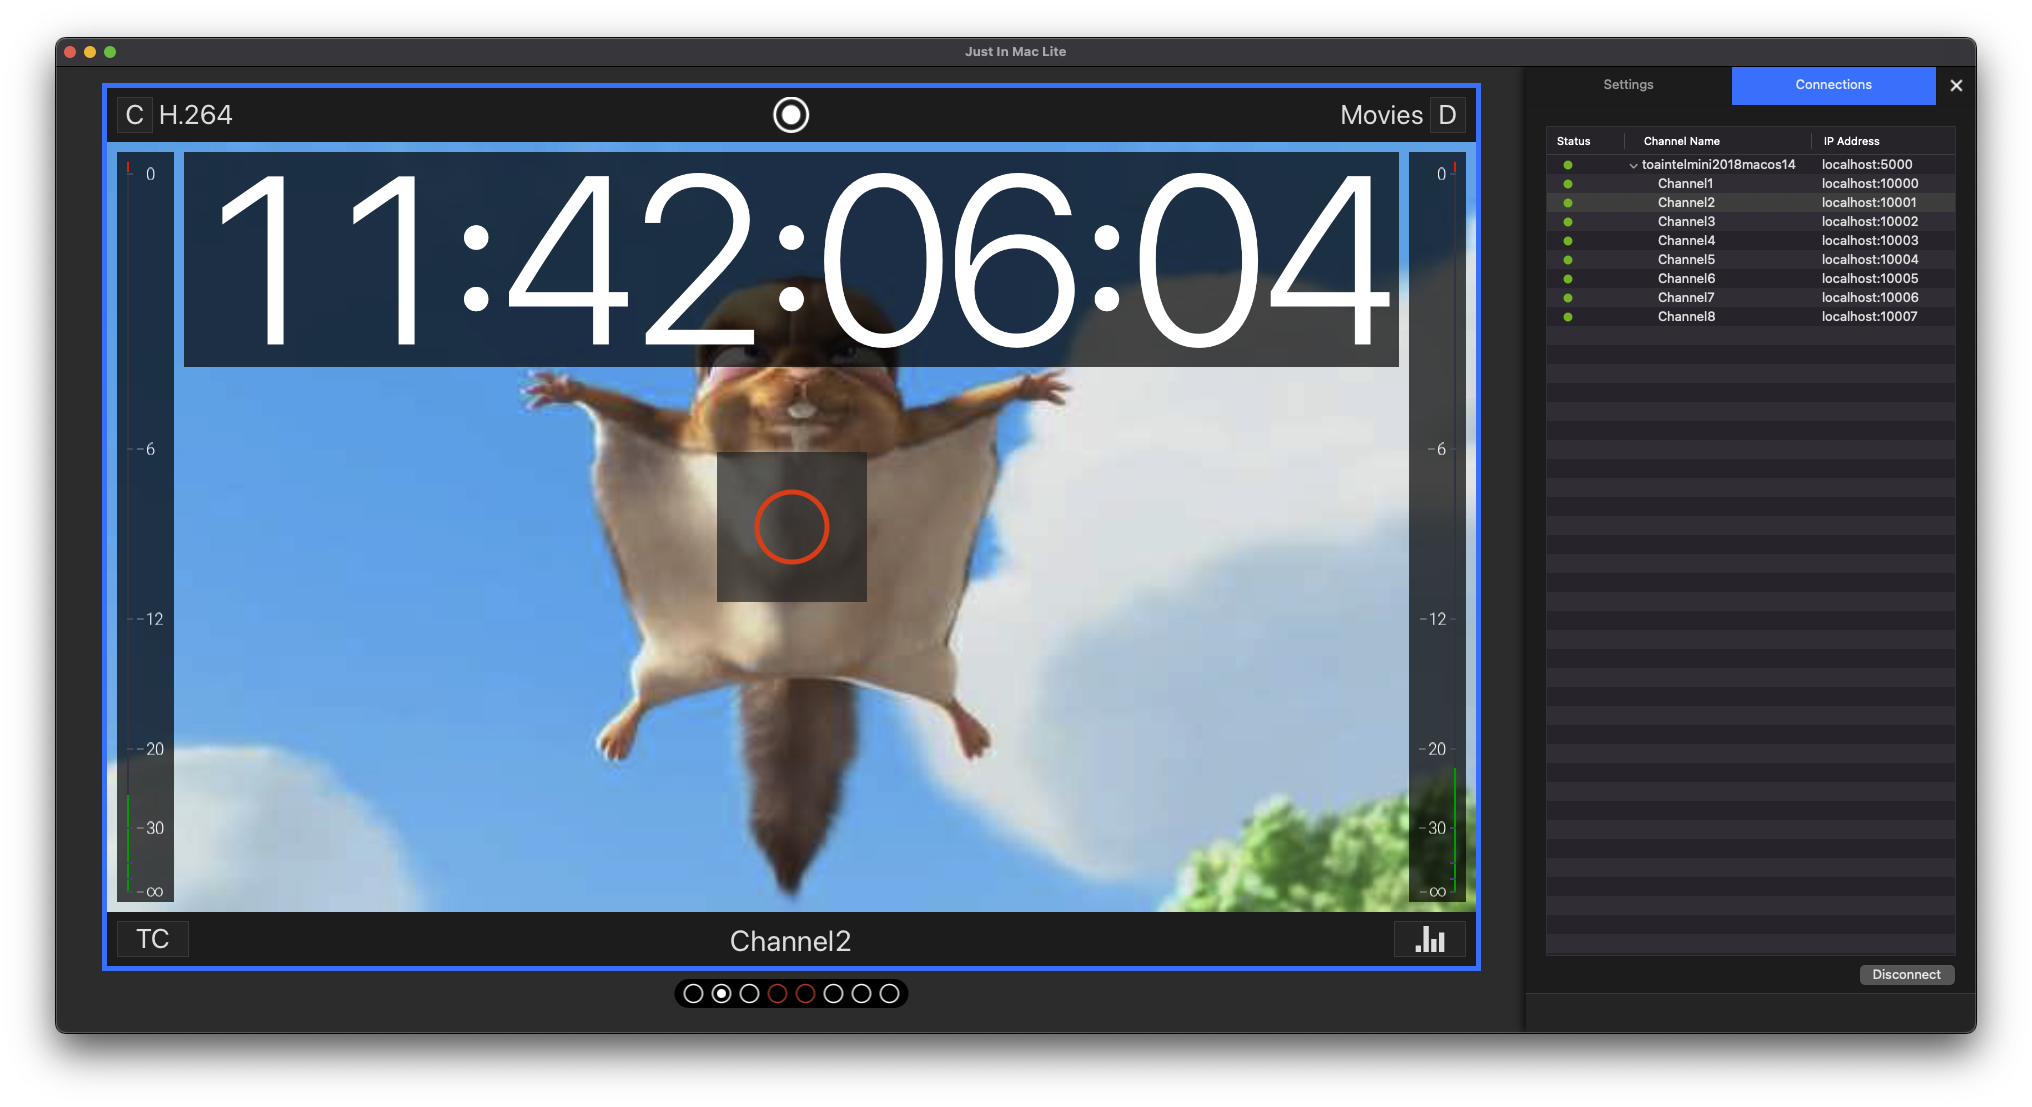Click the right audio level meter
Image resolution: width=2032 pixels, height=1107 pixels.
tap(1437, 527)
